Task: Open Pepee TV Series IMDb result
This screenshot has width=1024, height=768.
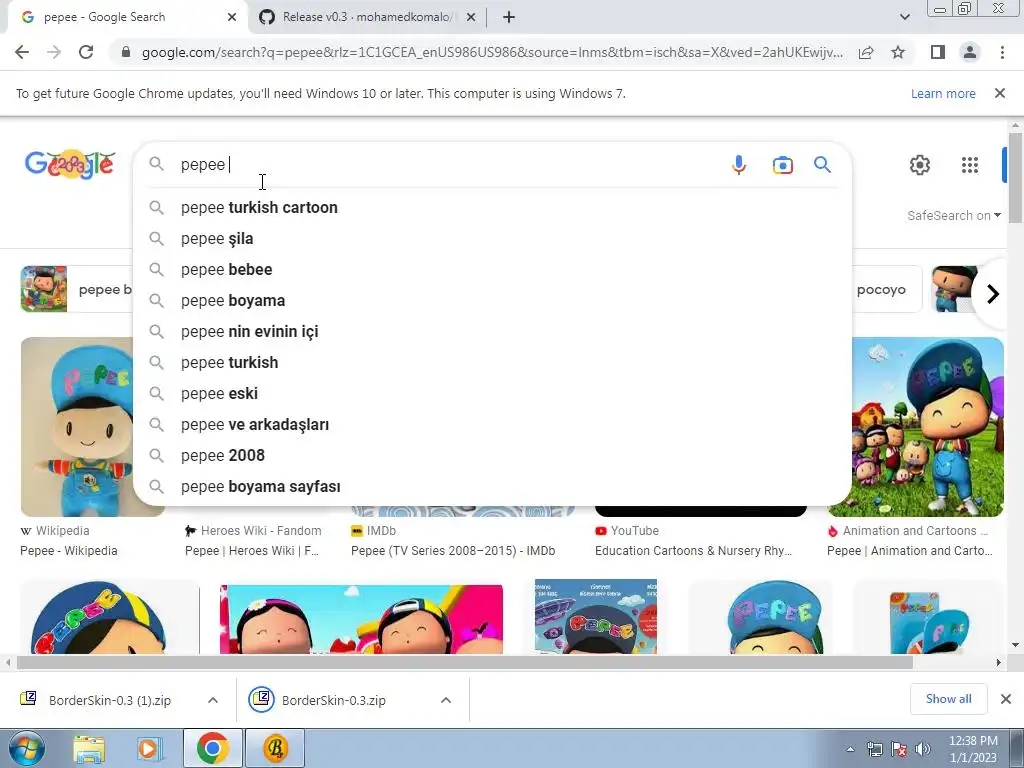Action: [453, 551]
